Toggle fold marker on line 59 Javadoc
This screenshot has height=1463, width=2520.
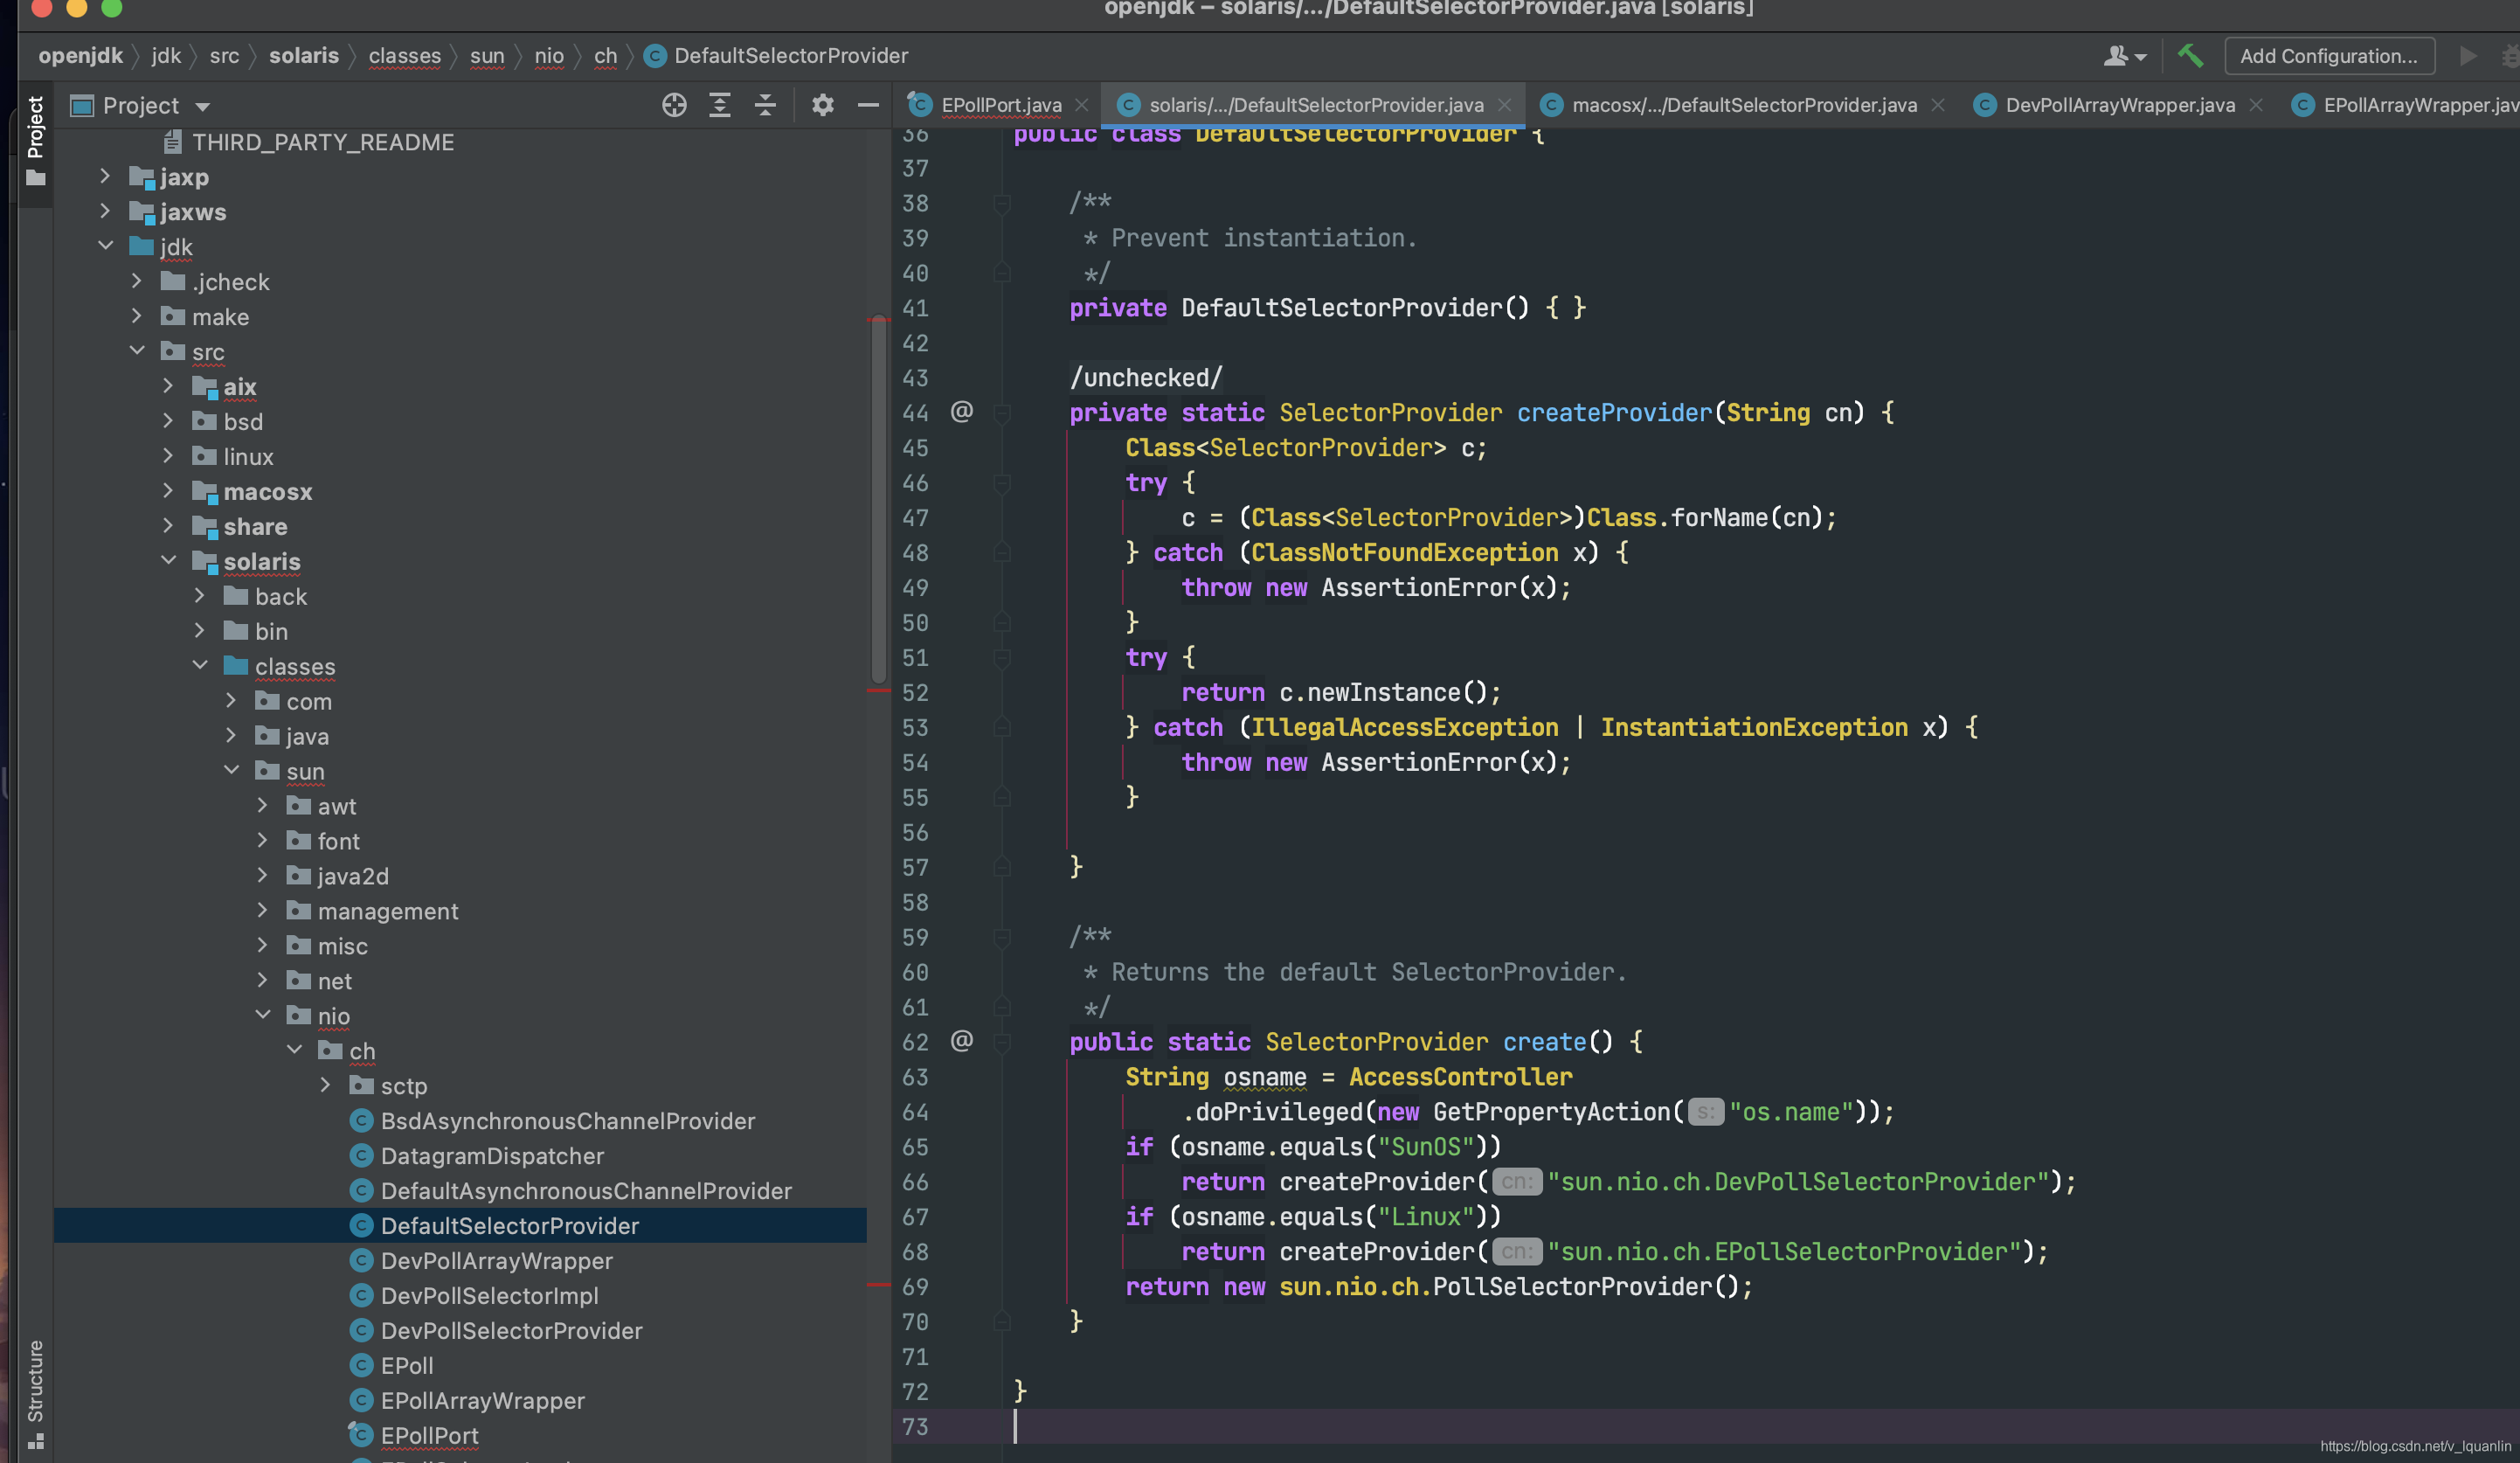tap(1001, 937)
